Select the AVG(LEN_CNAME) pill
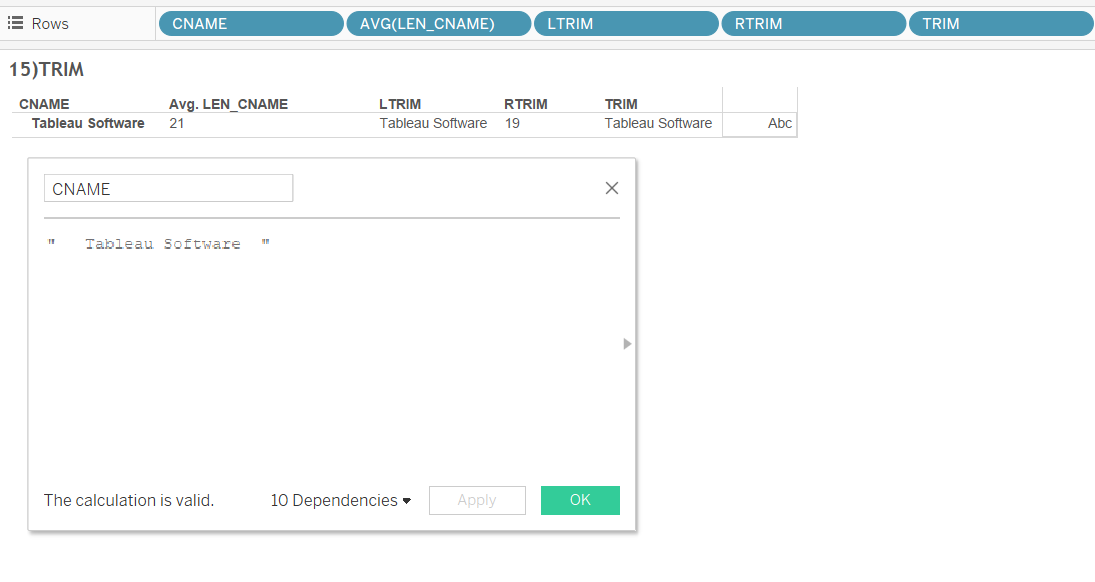This screenshot has width=1095, height=582. pyautogui.click(x=439, y=24)
